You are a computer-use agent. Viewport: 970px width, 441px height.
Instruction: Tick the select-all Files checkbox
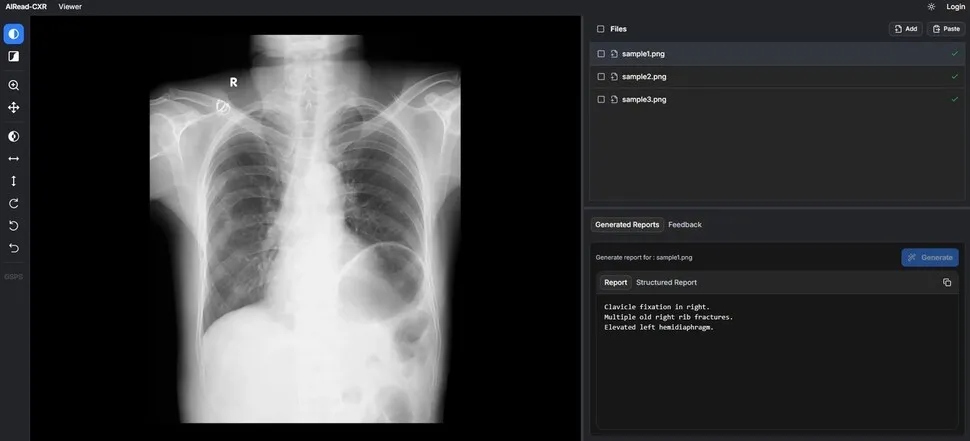click(x=601, y=29)
